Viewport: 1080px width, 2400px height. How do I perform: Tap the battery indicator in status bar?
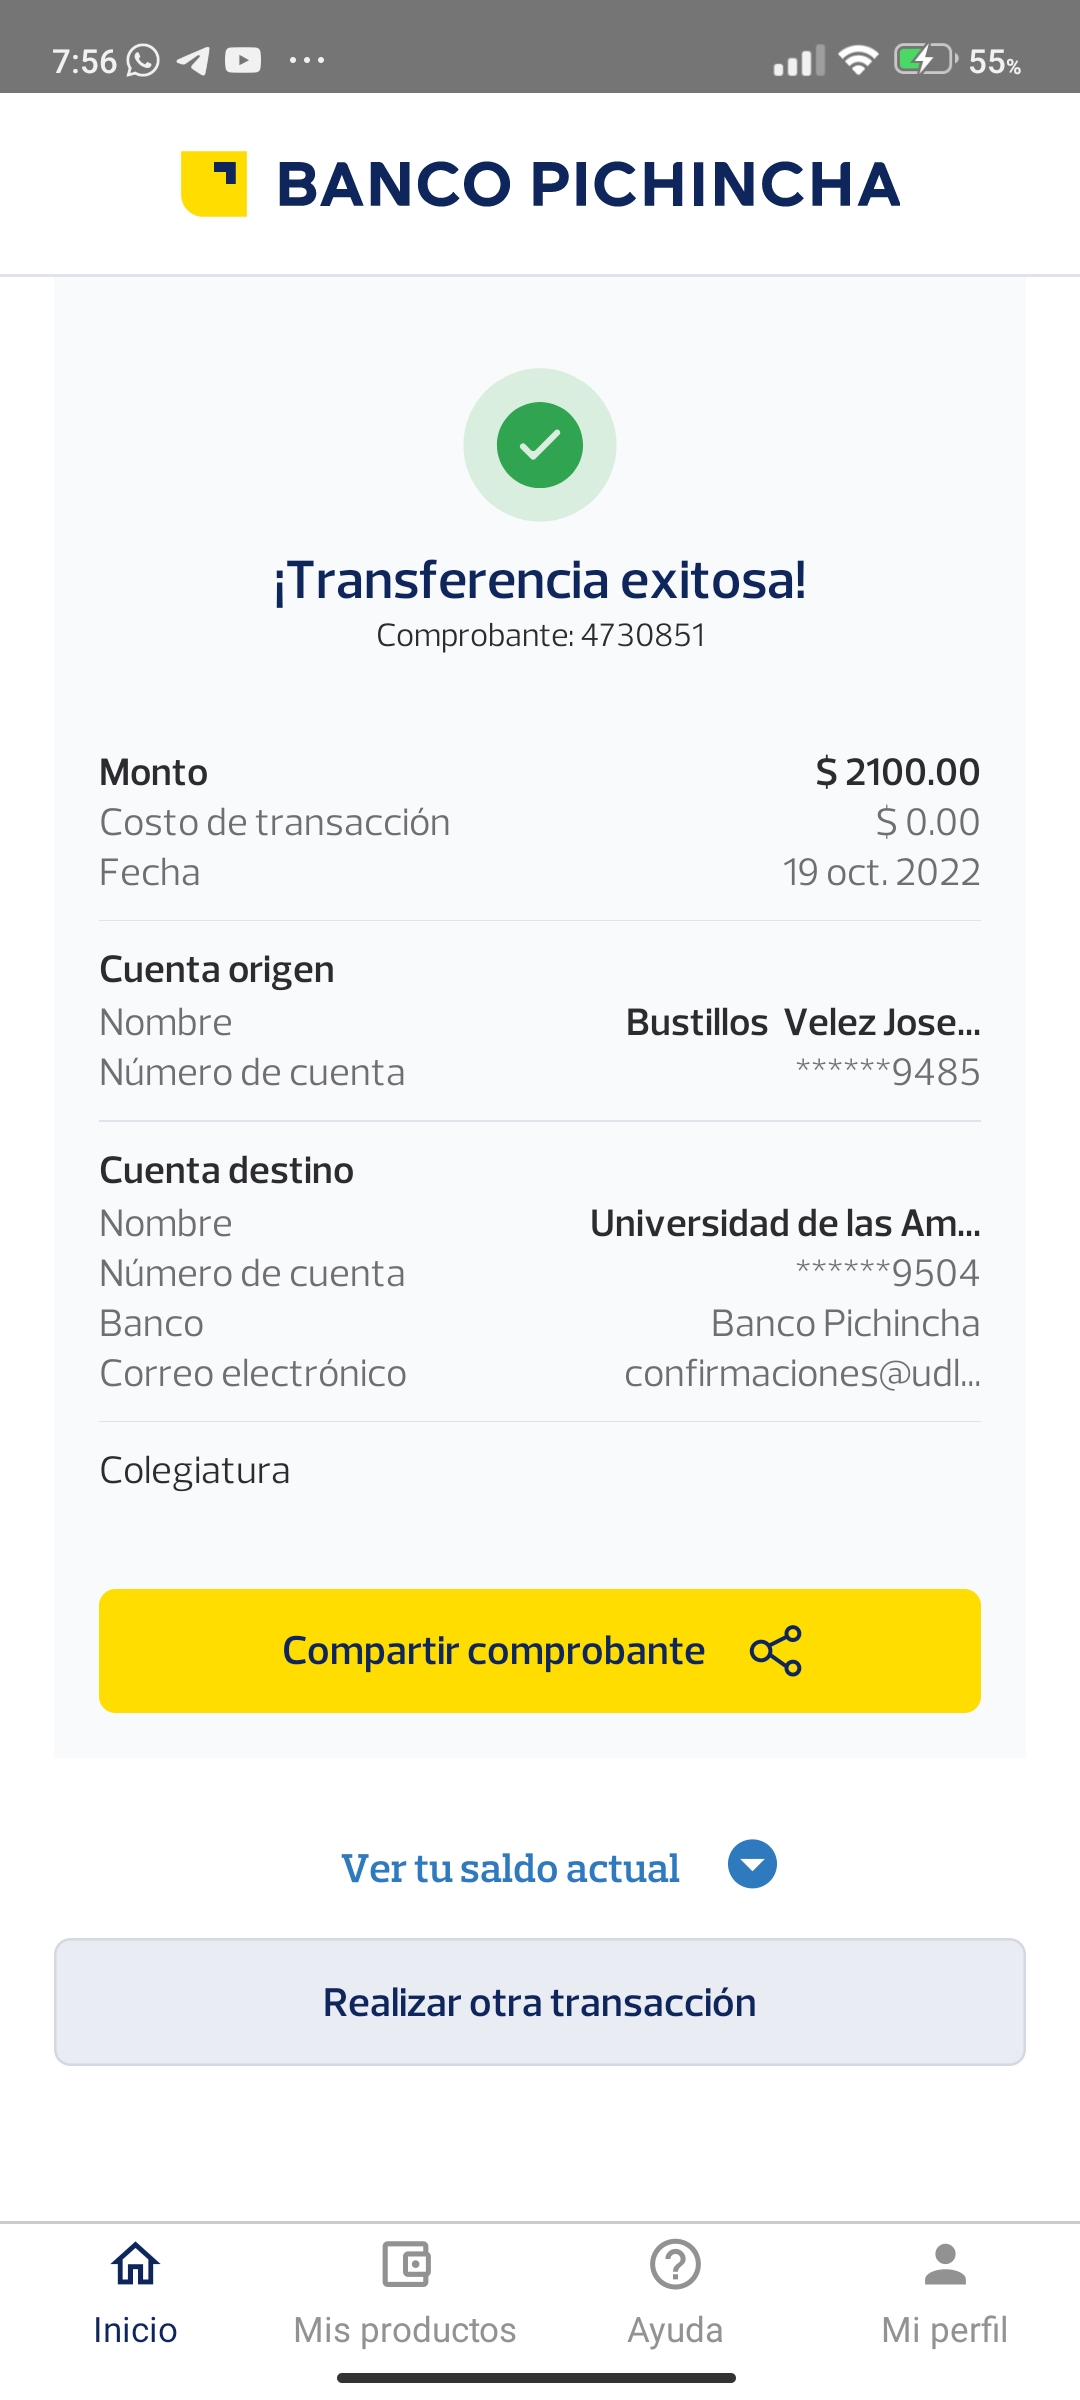(925, 60)
